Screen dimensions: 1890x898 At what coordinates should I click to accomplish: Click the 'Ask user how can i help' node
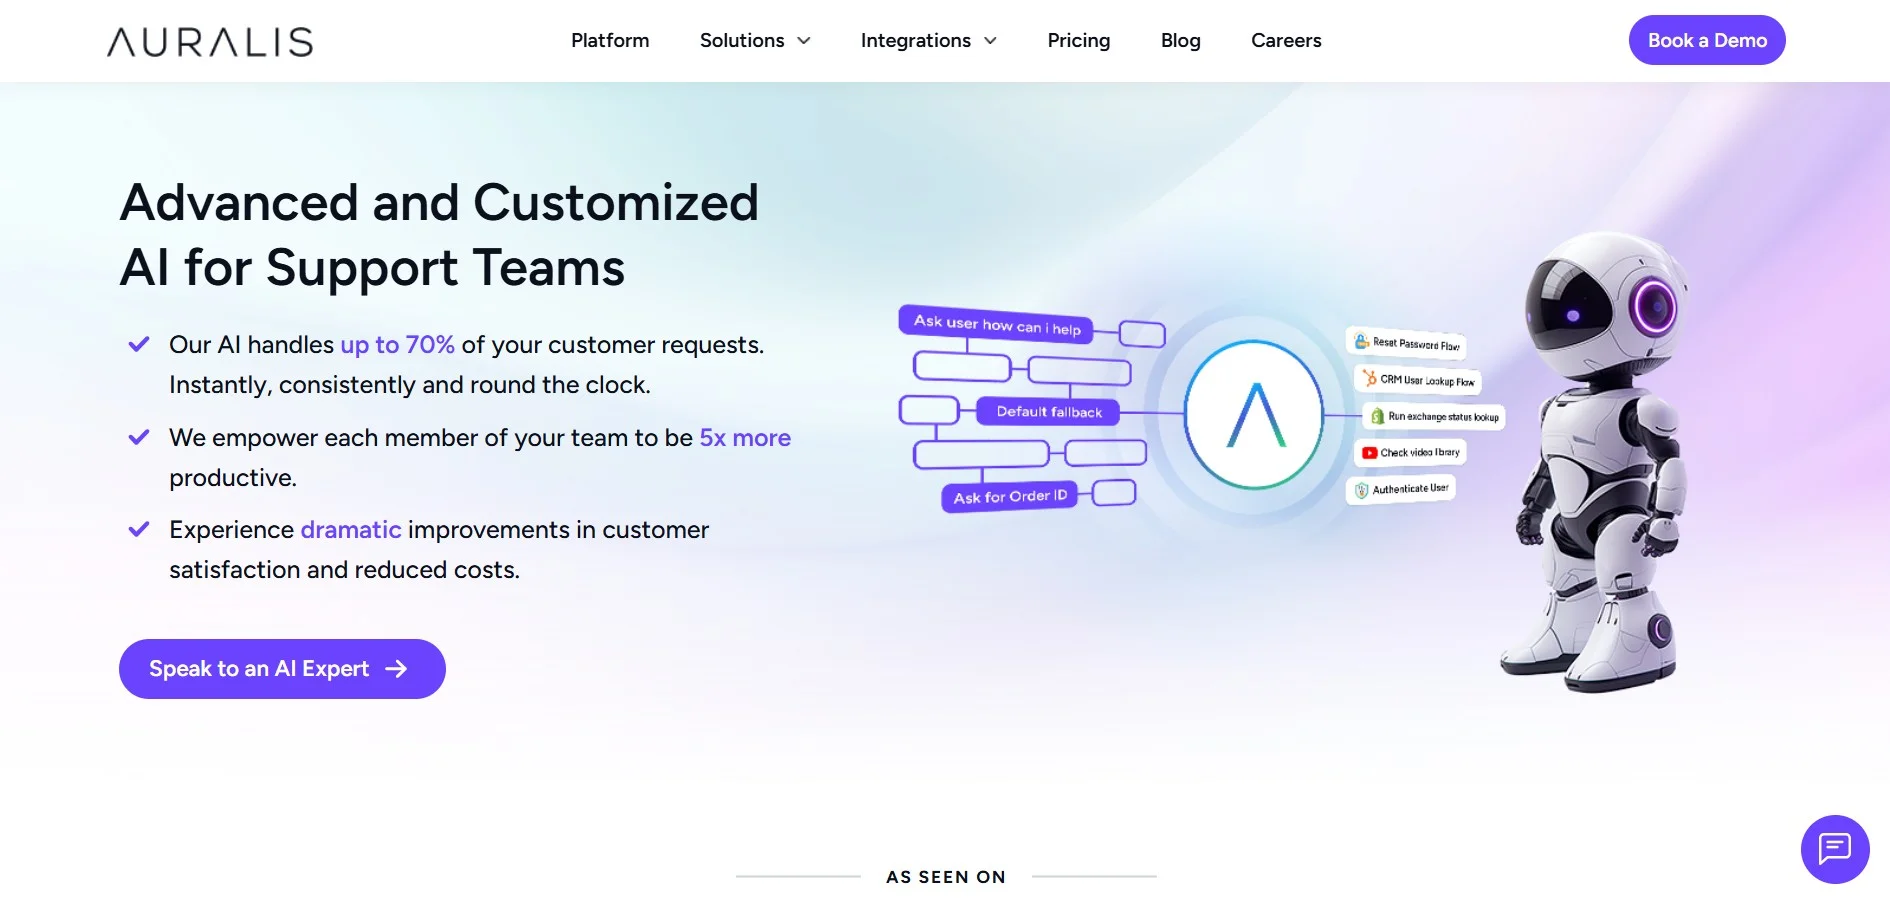(996, 324)
